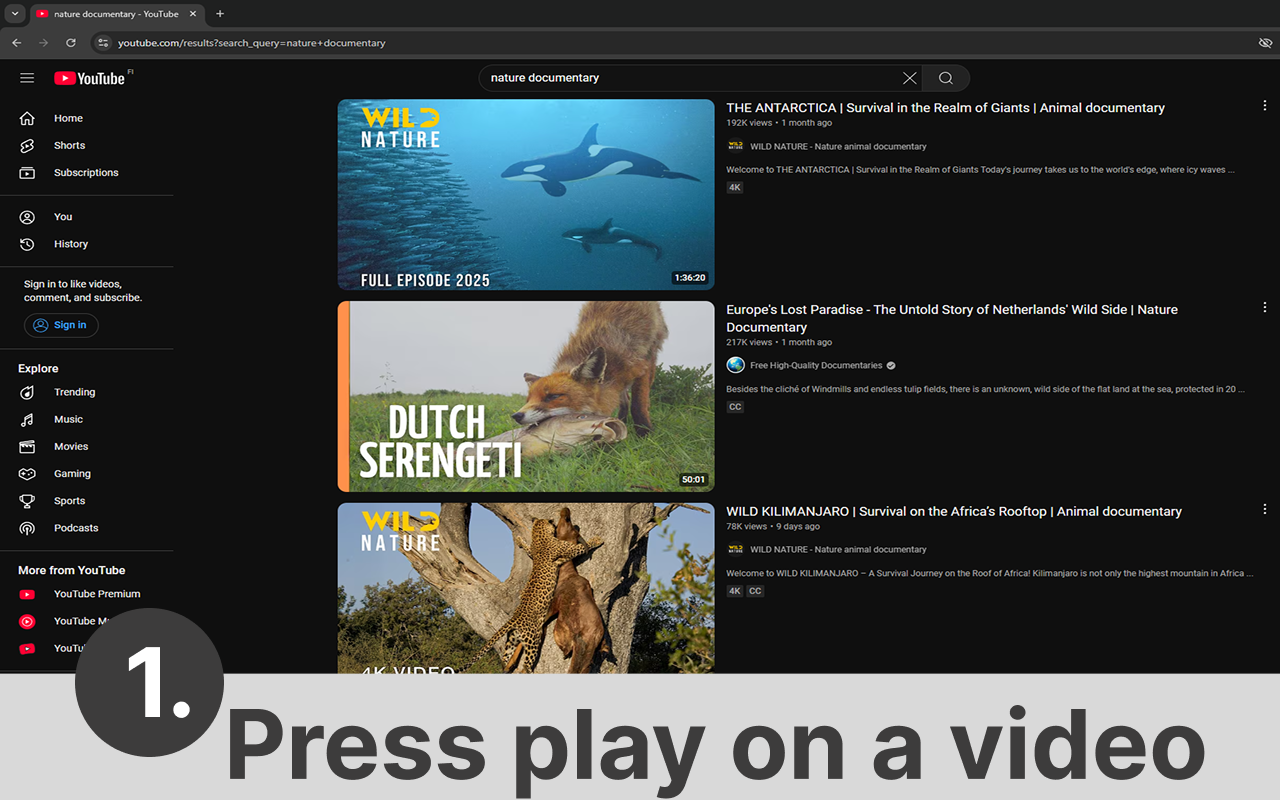Click the CC badge on Europe's Lost Paradise
1280x800 pixels.
click(735, 407)
